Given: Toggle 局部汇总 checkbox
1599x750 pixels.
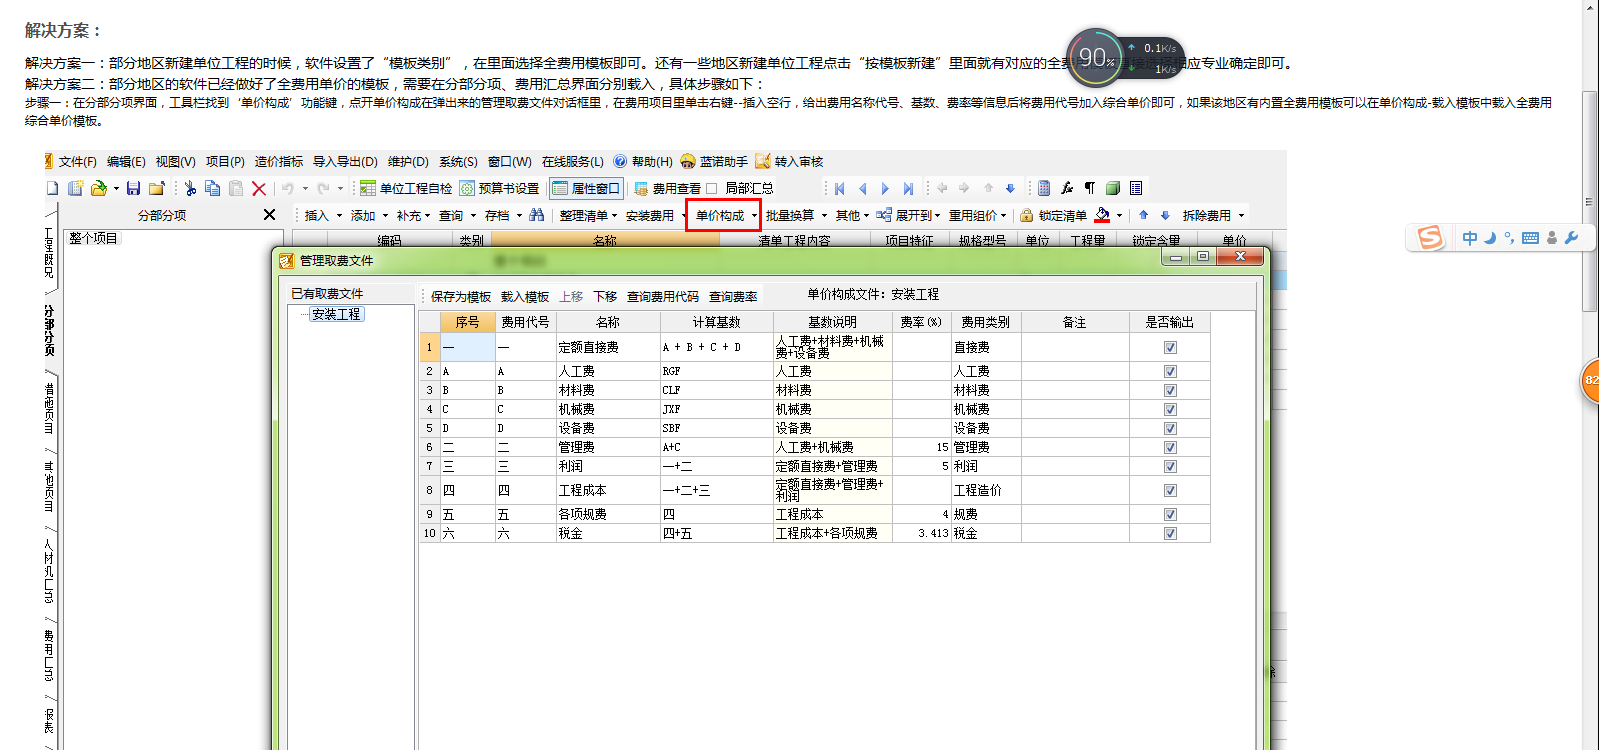Looking at the screenshot, I should (x=712, y=188).
